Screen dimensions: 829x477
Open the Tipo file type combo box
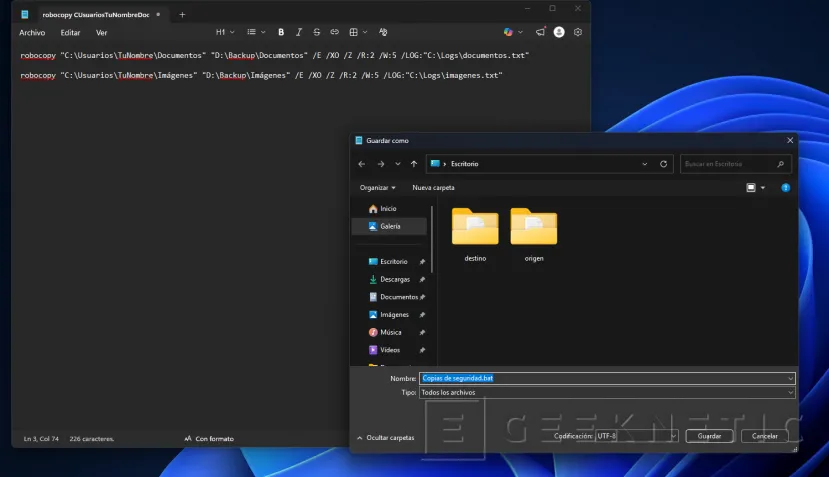pos(607,392)
